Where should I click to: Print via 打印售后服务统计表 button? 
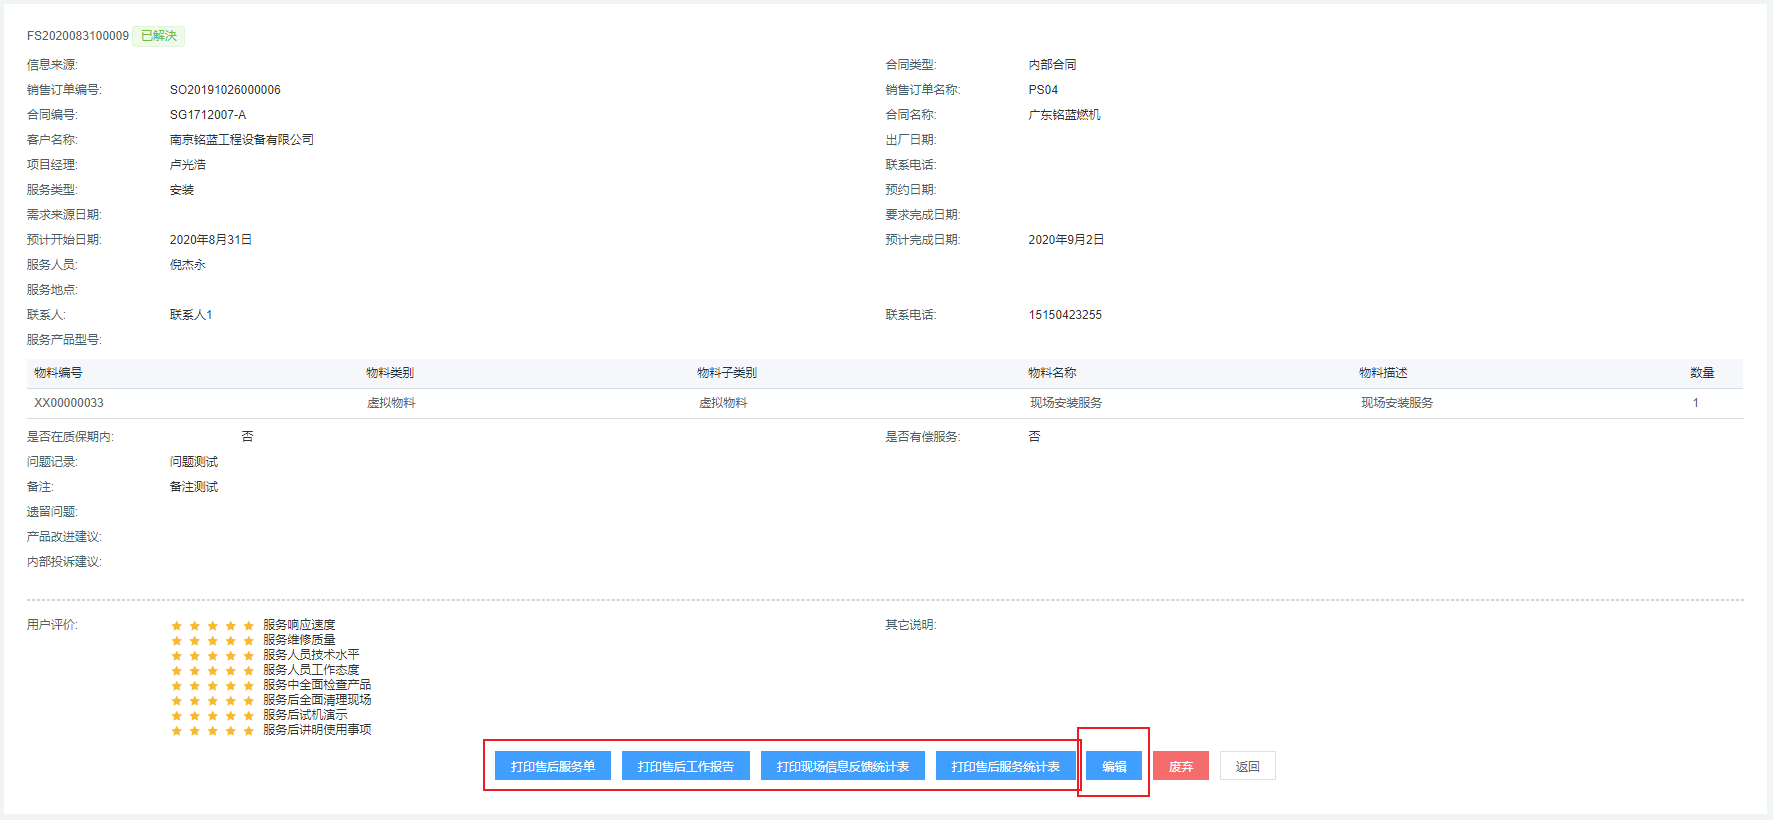(x=1005, y=766)
